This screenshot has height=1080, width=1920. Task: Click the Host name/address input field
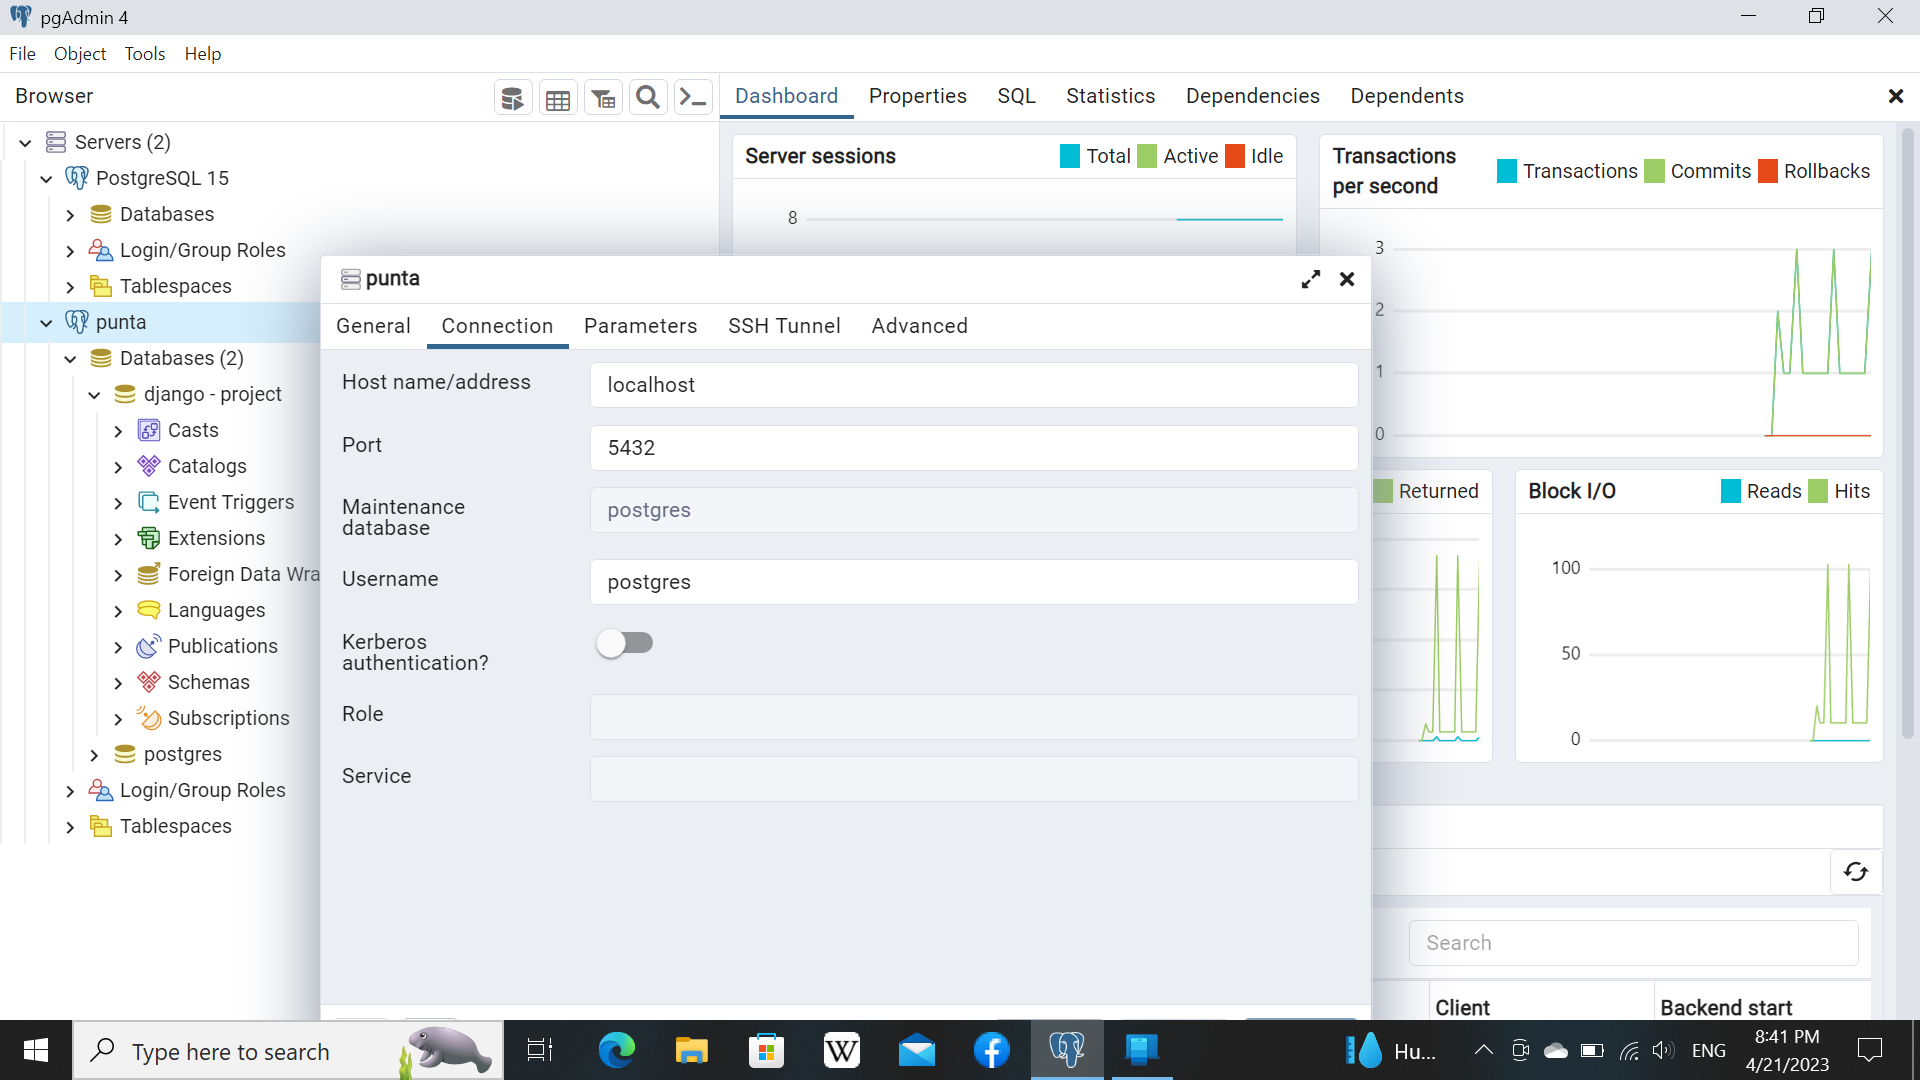973,385
